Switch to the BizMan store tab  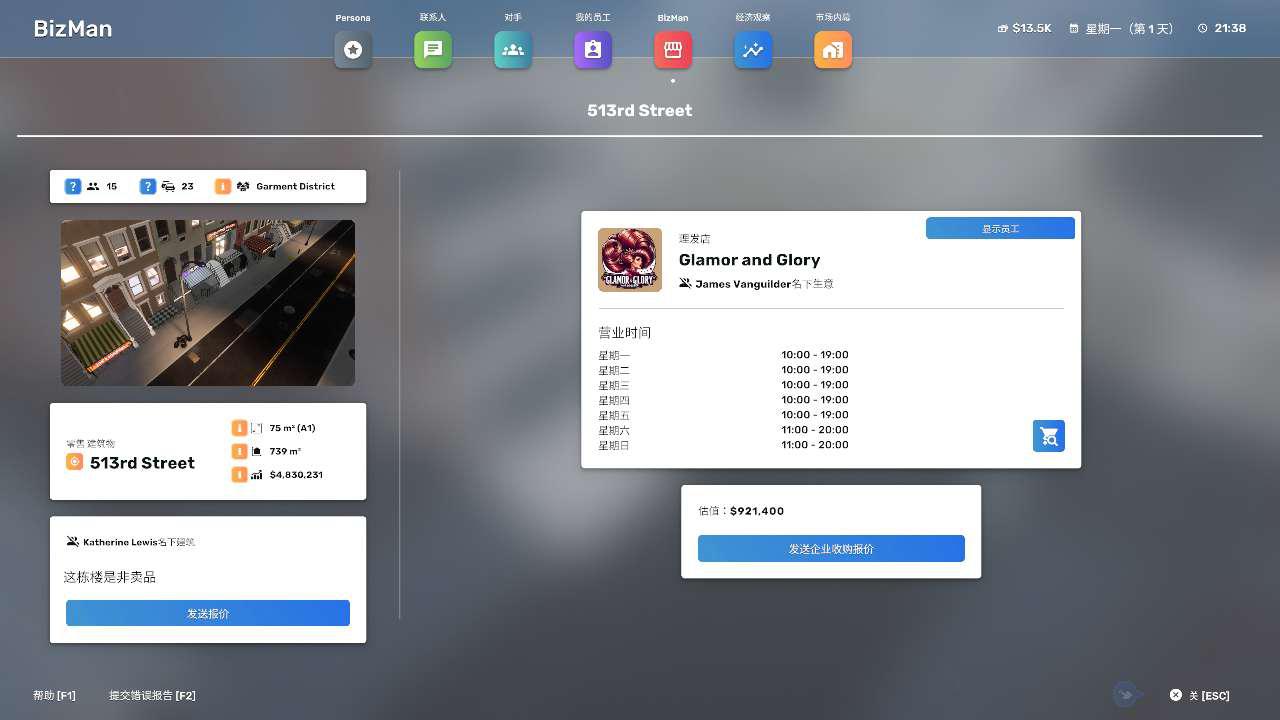(x=673, y=50)
